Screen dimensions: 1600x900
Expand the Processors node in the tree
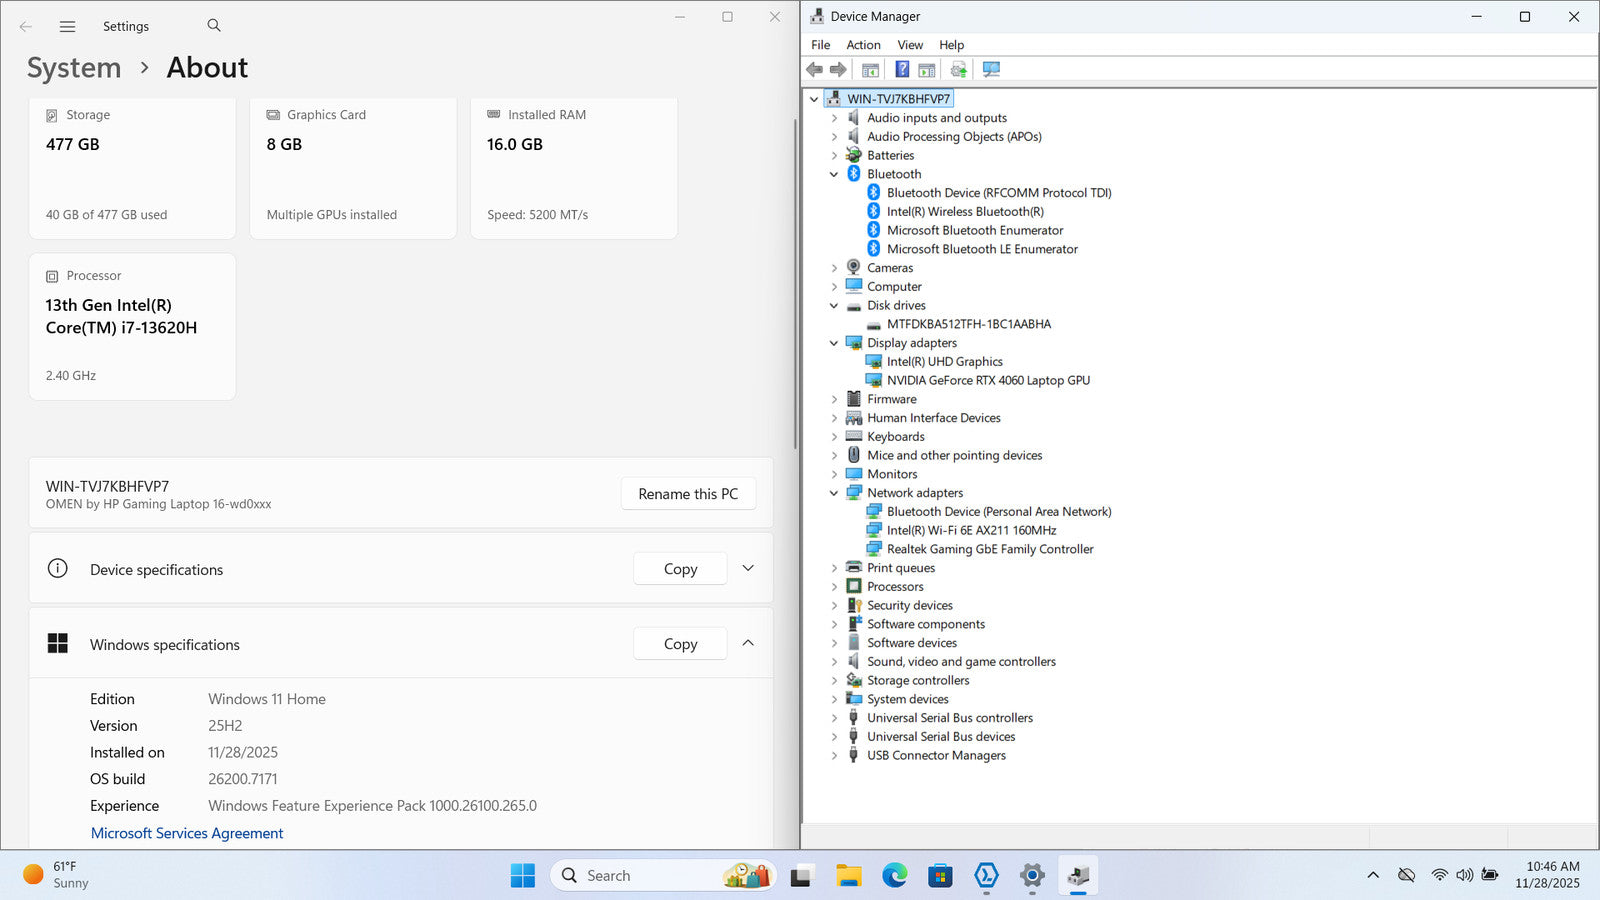(834, 587)
